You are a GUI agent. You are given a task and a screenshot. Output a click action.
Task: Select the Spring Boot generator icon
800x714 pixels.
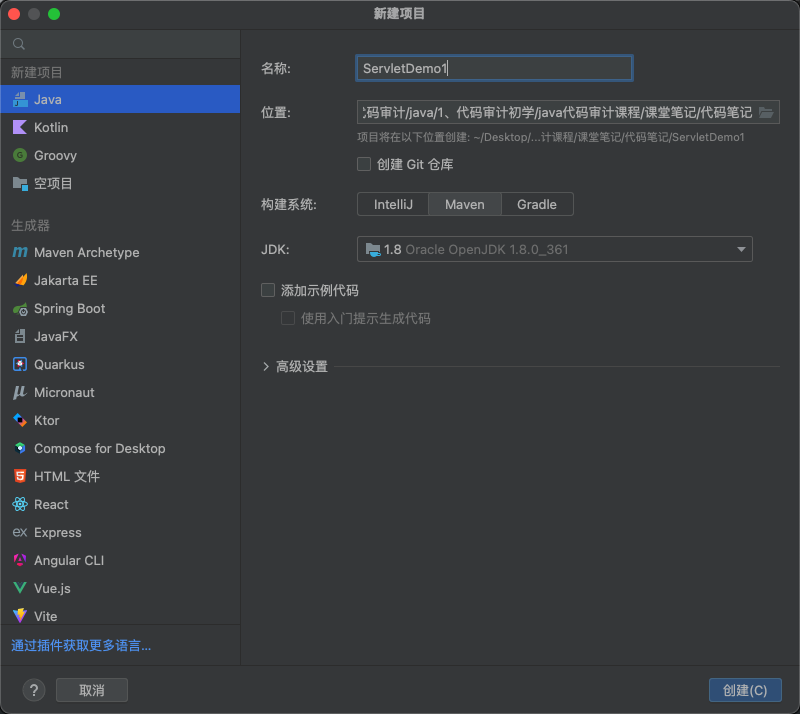click(x=19, y=308)
